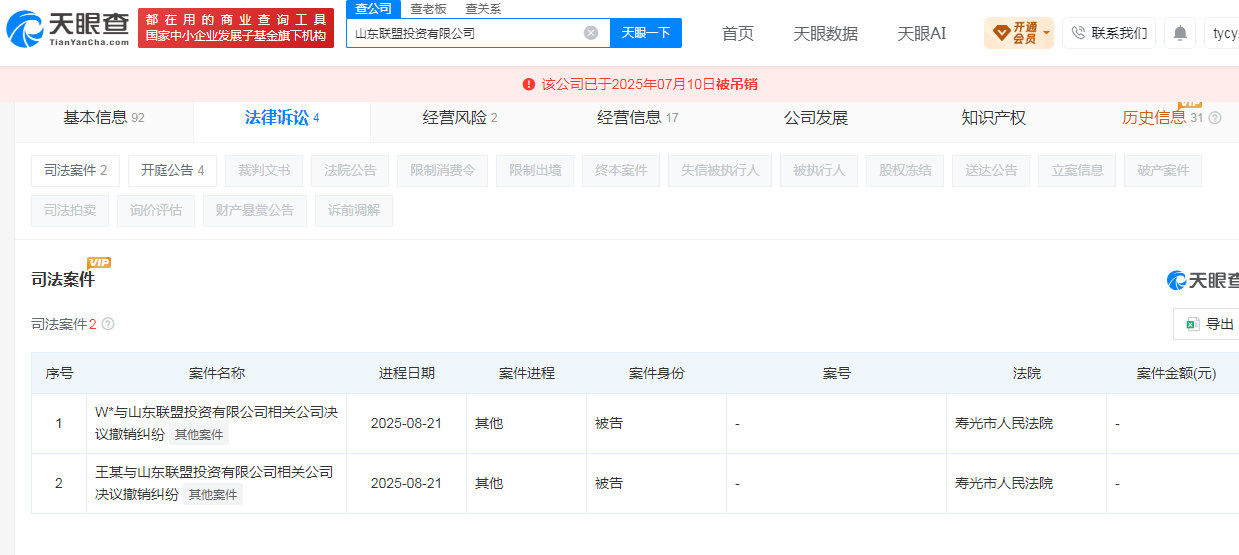Click the 股权冻结 filter
The width and height of the screenshot is (1239, 555).
(x=905, y=171)
